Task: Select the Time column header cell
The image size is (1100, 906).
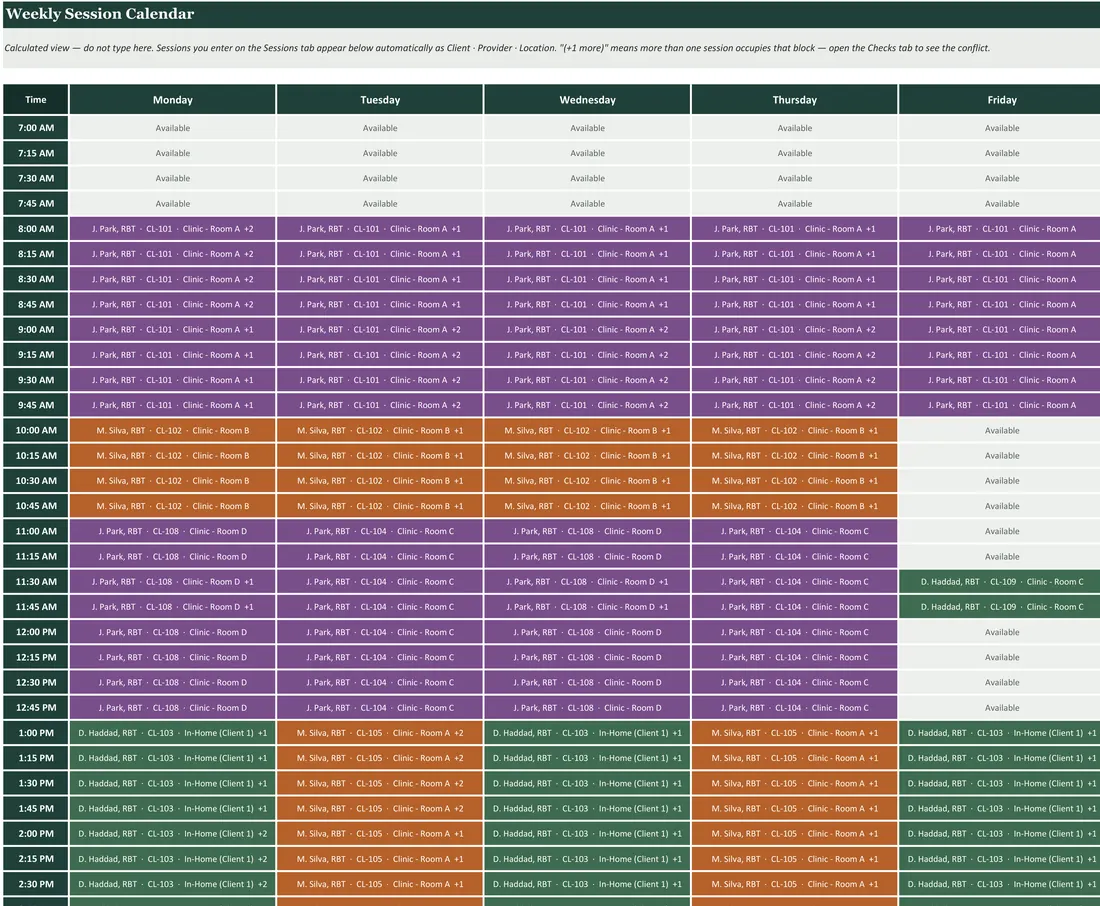Action: click(x=36, y=100)
